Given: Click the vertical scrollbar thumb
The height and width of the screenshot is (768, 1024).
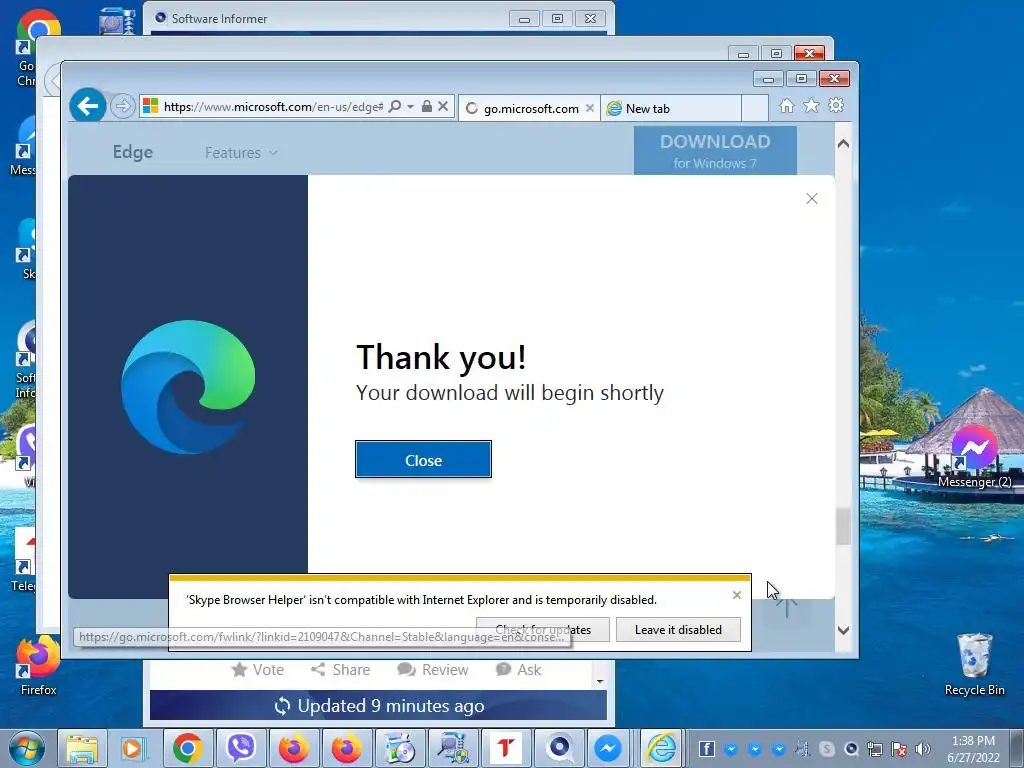Looking at the screenshot, I should pos(843,526).
